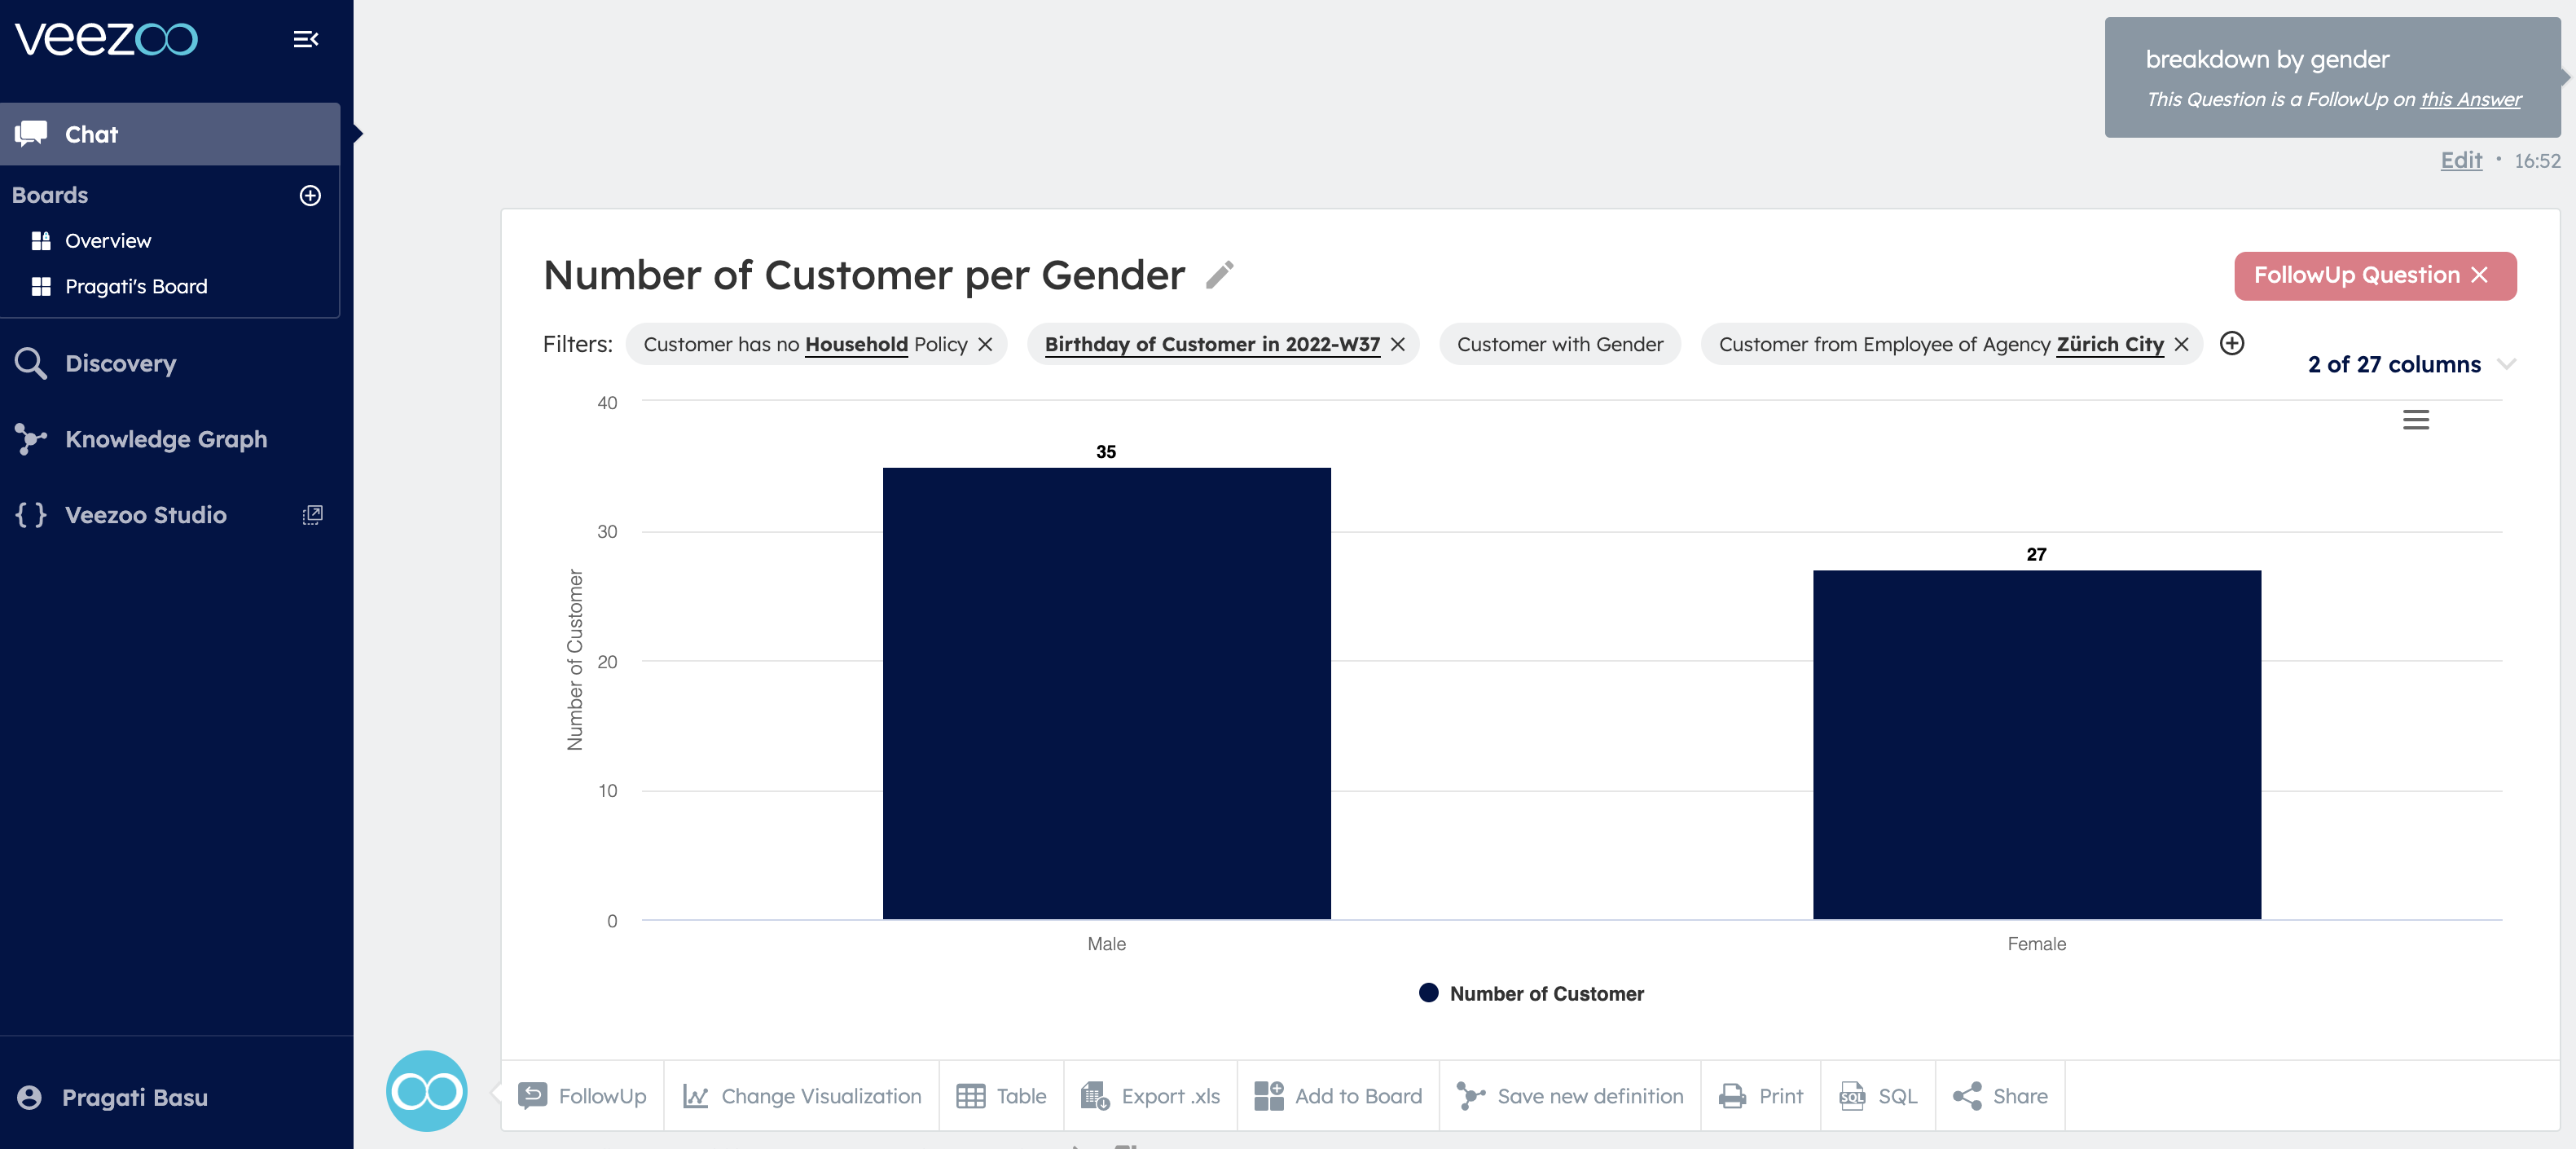The image size is (2576, 1149).
Task: Switch to Table view icon
Action: pos(971,1095)
